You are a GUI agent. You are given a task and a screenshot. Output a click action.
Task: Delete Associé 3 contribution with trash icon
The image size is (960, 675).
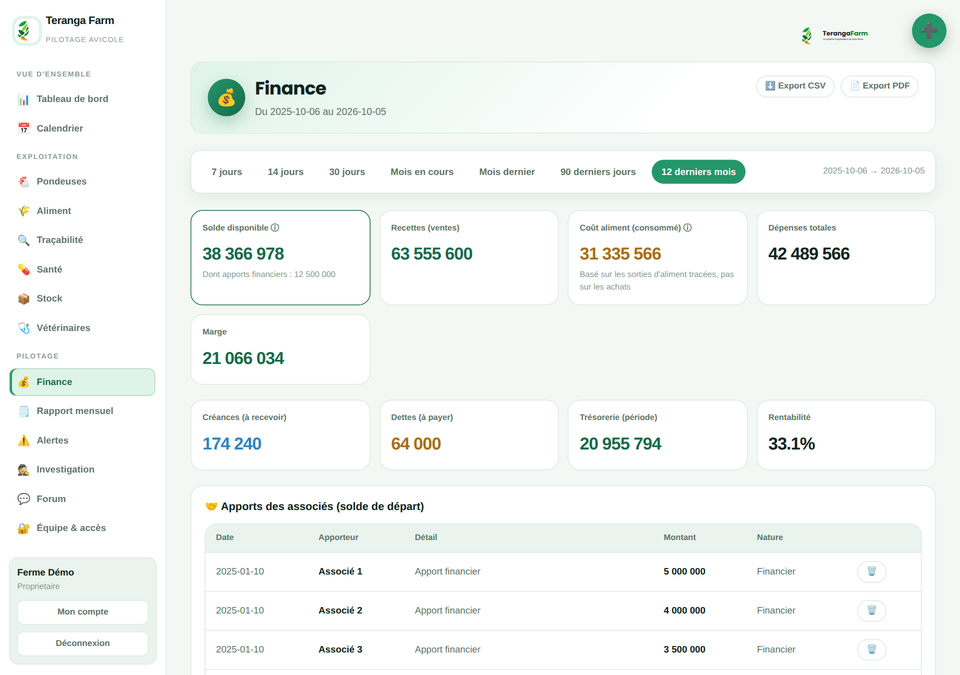pos(871,649)
